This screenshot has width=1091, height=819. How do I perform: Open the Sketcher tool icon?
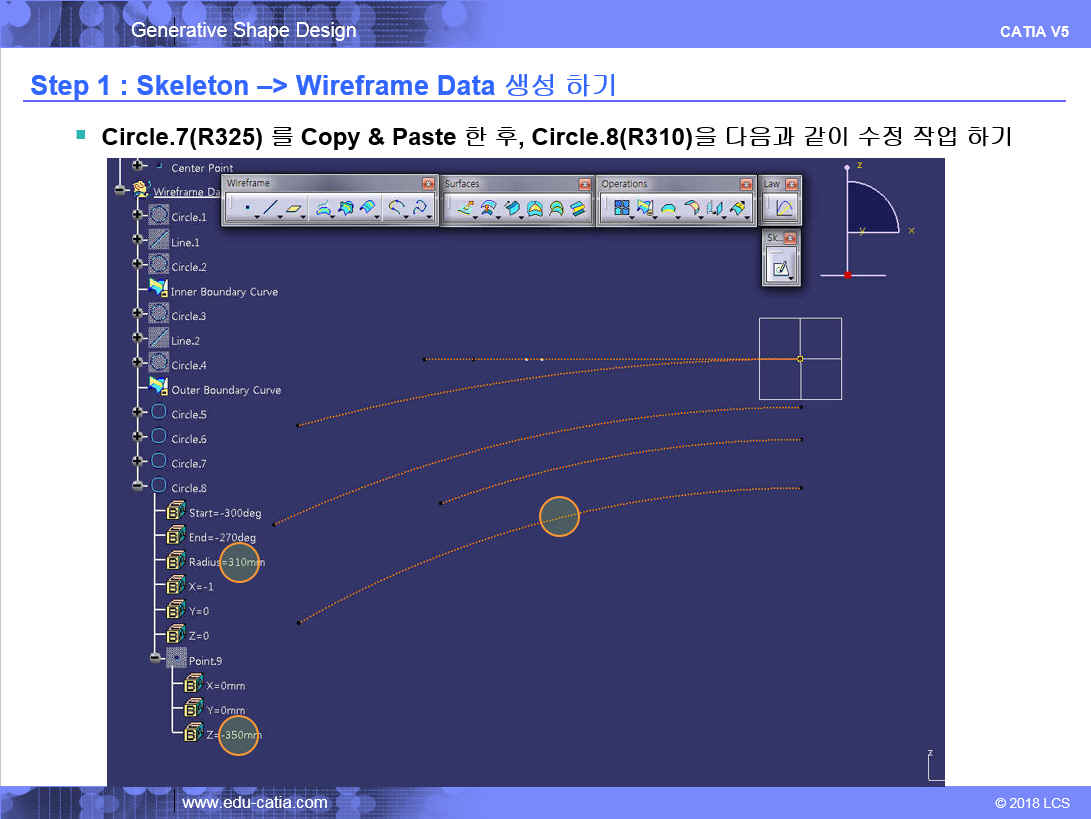(781, 267)
